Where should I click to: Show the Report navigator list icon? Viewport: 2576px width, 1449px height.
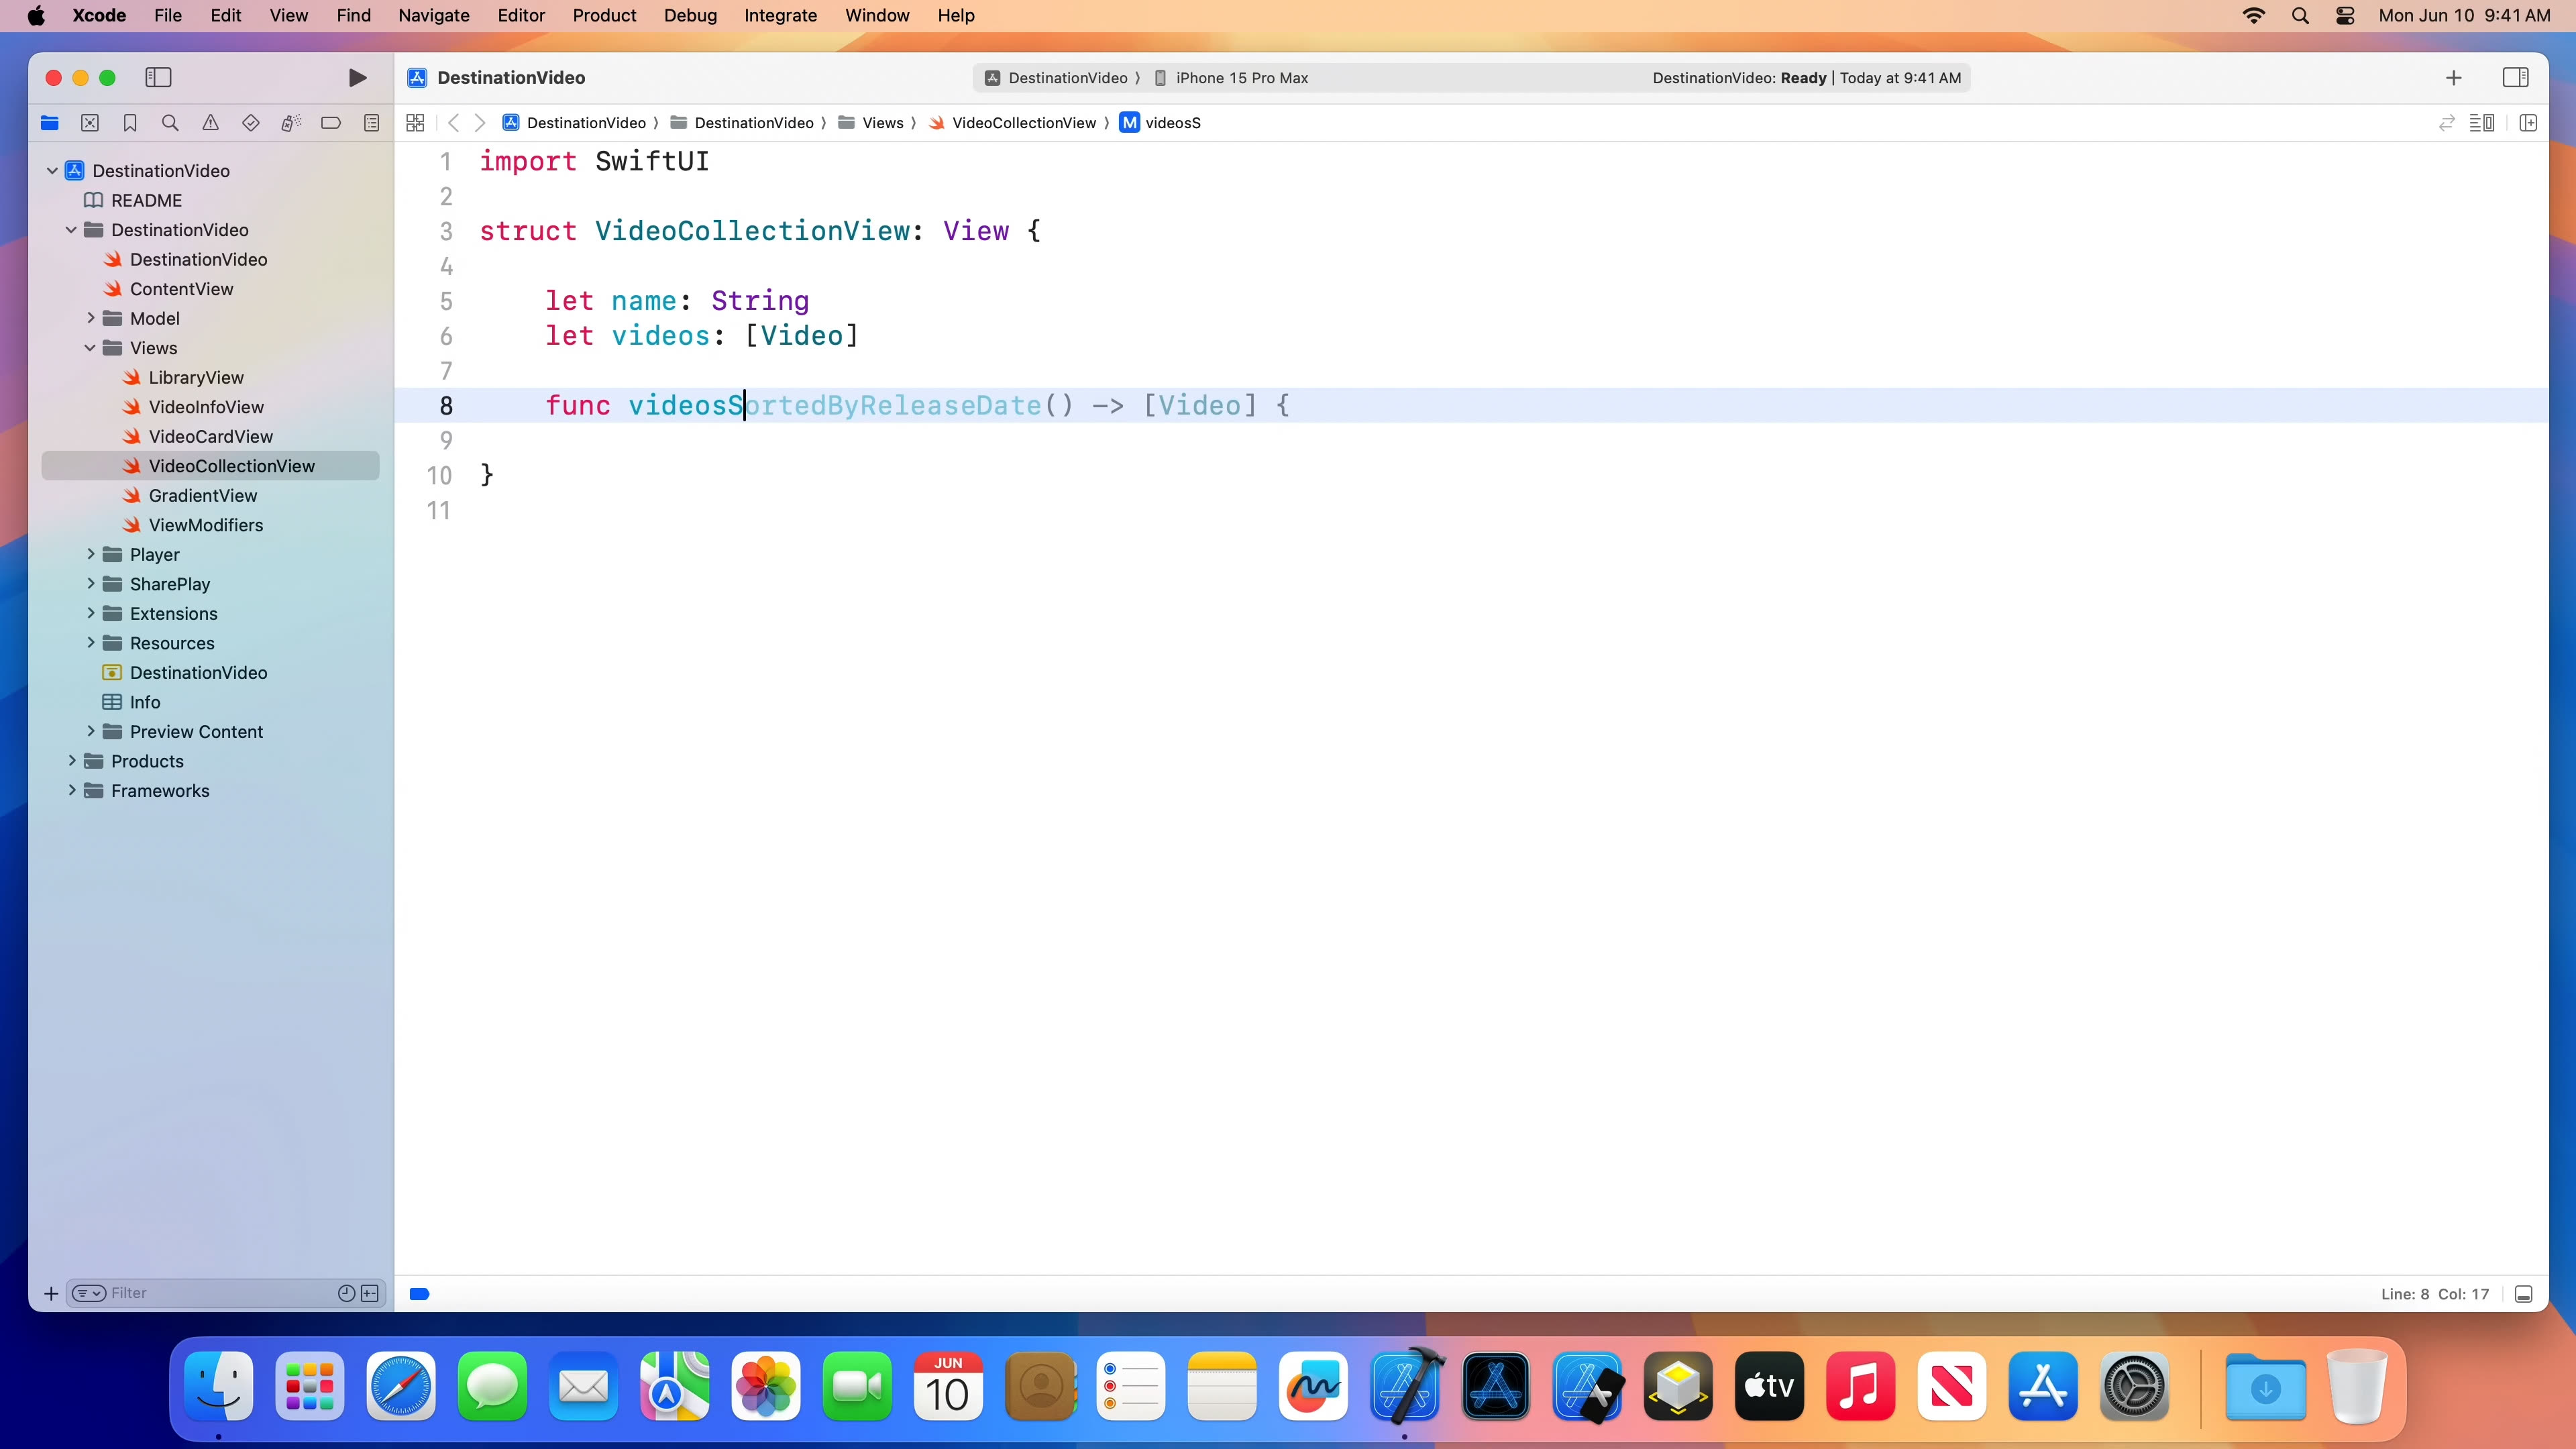click(x=371, y=122)
